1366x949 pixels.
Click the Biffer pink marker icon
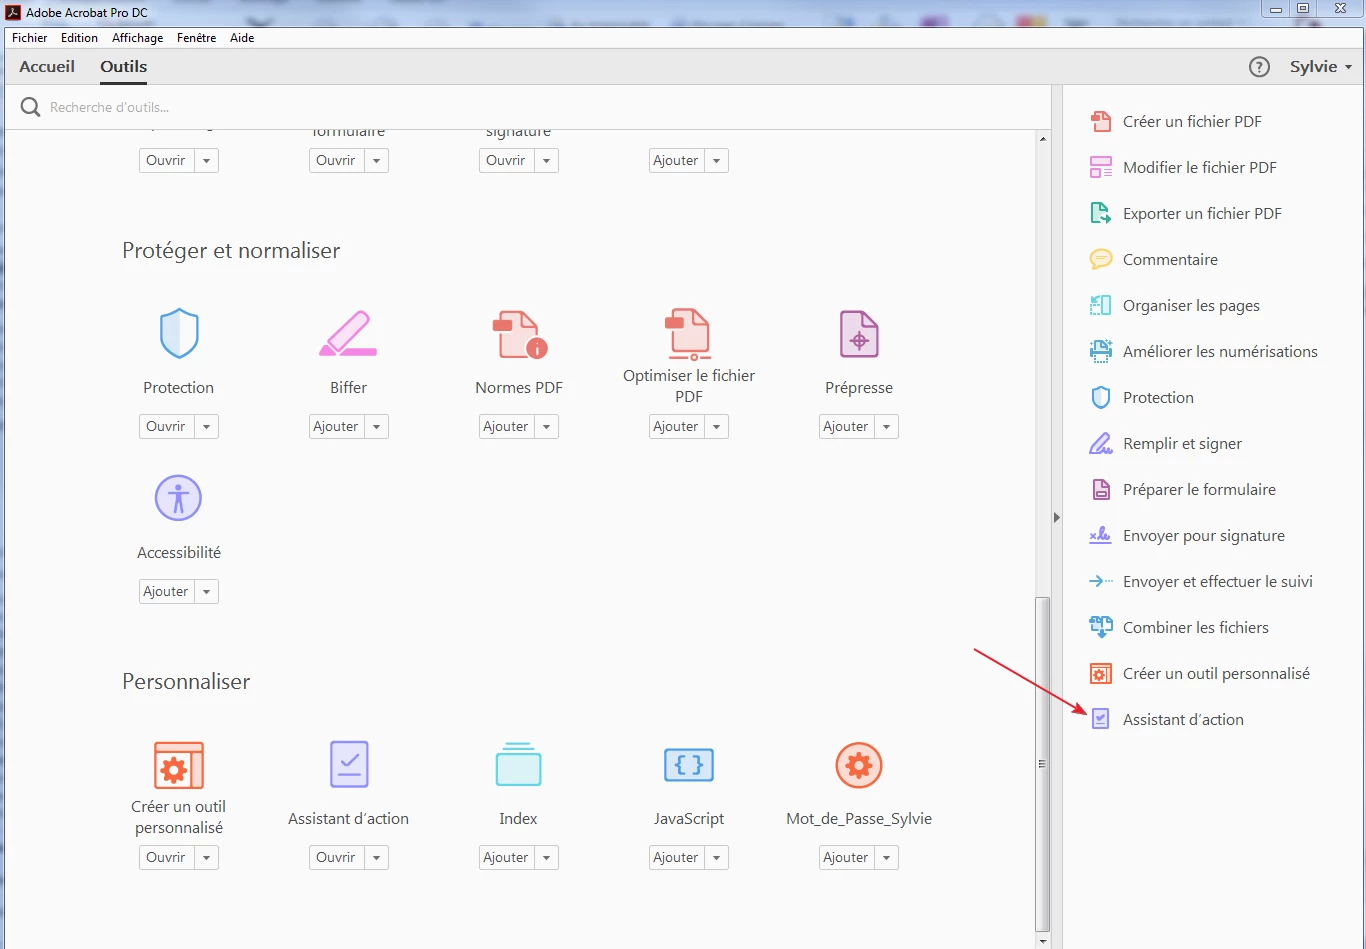pos(348,333)
